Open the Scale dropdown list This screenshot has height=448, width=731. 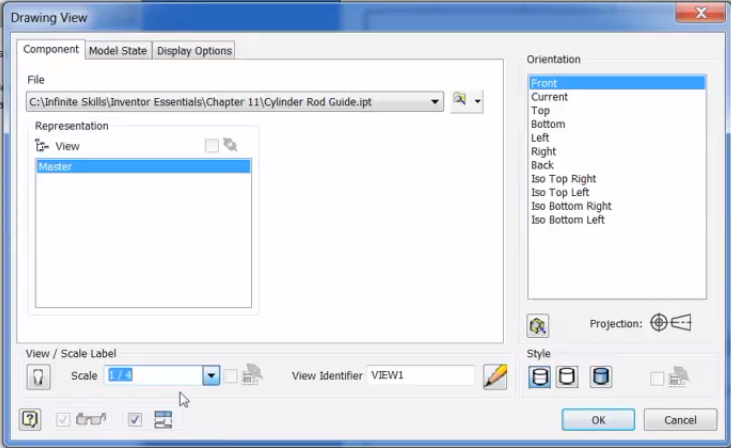[x=211, y=376]
